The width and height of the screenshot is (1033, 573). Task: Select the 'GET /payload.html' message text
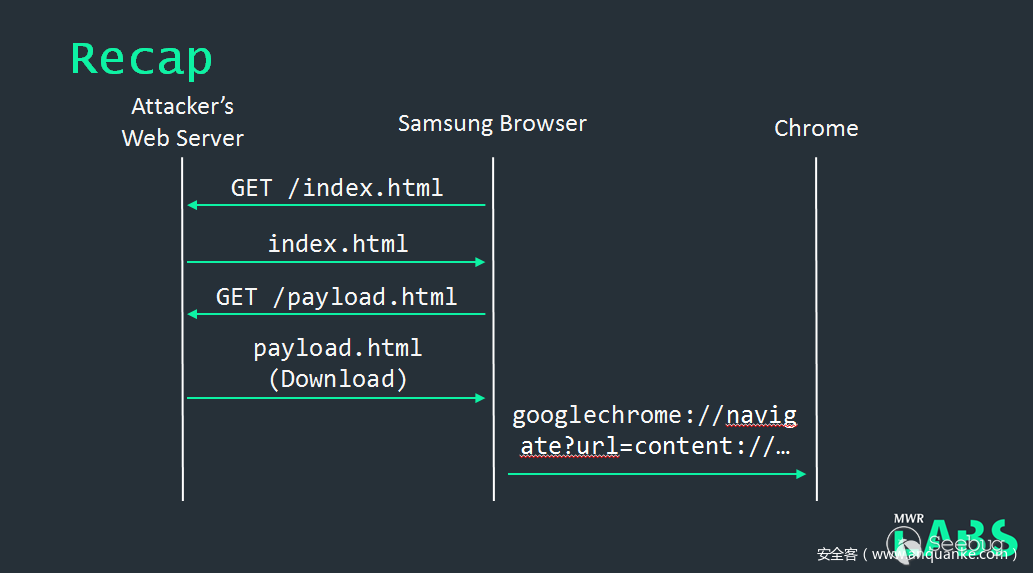click(336, 297)
